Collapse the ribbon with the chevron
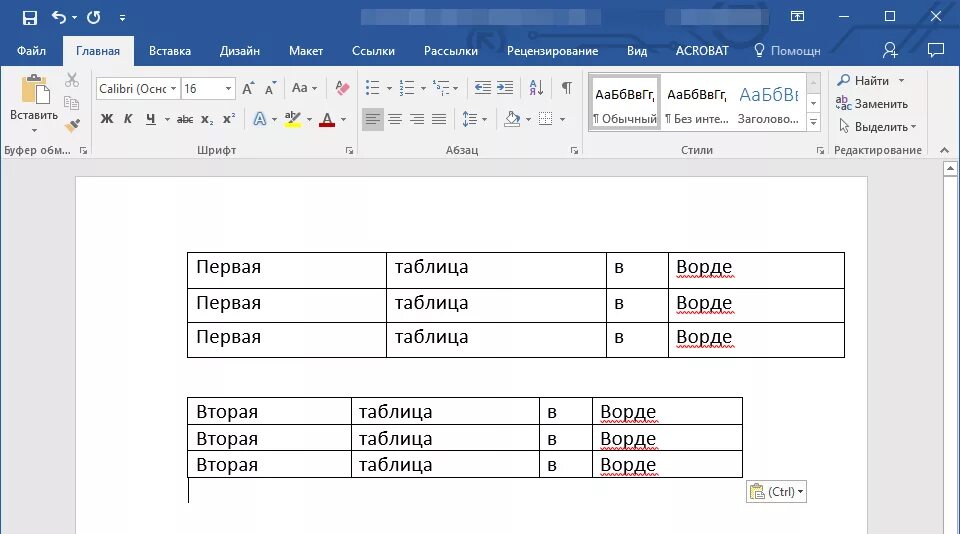This screenshot has height=534, width=960. [944, 150]
